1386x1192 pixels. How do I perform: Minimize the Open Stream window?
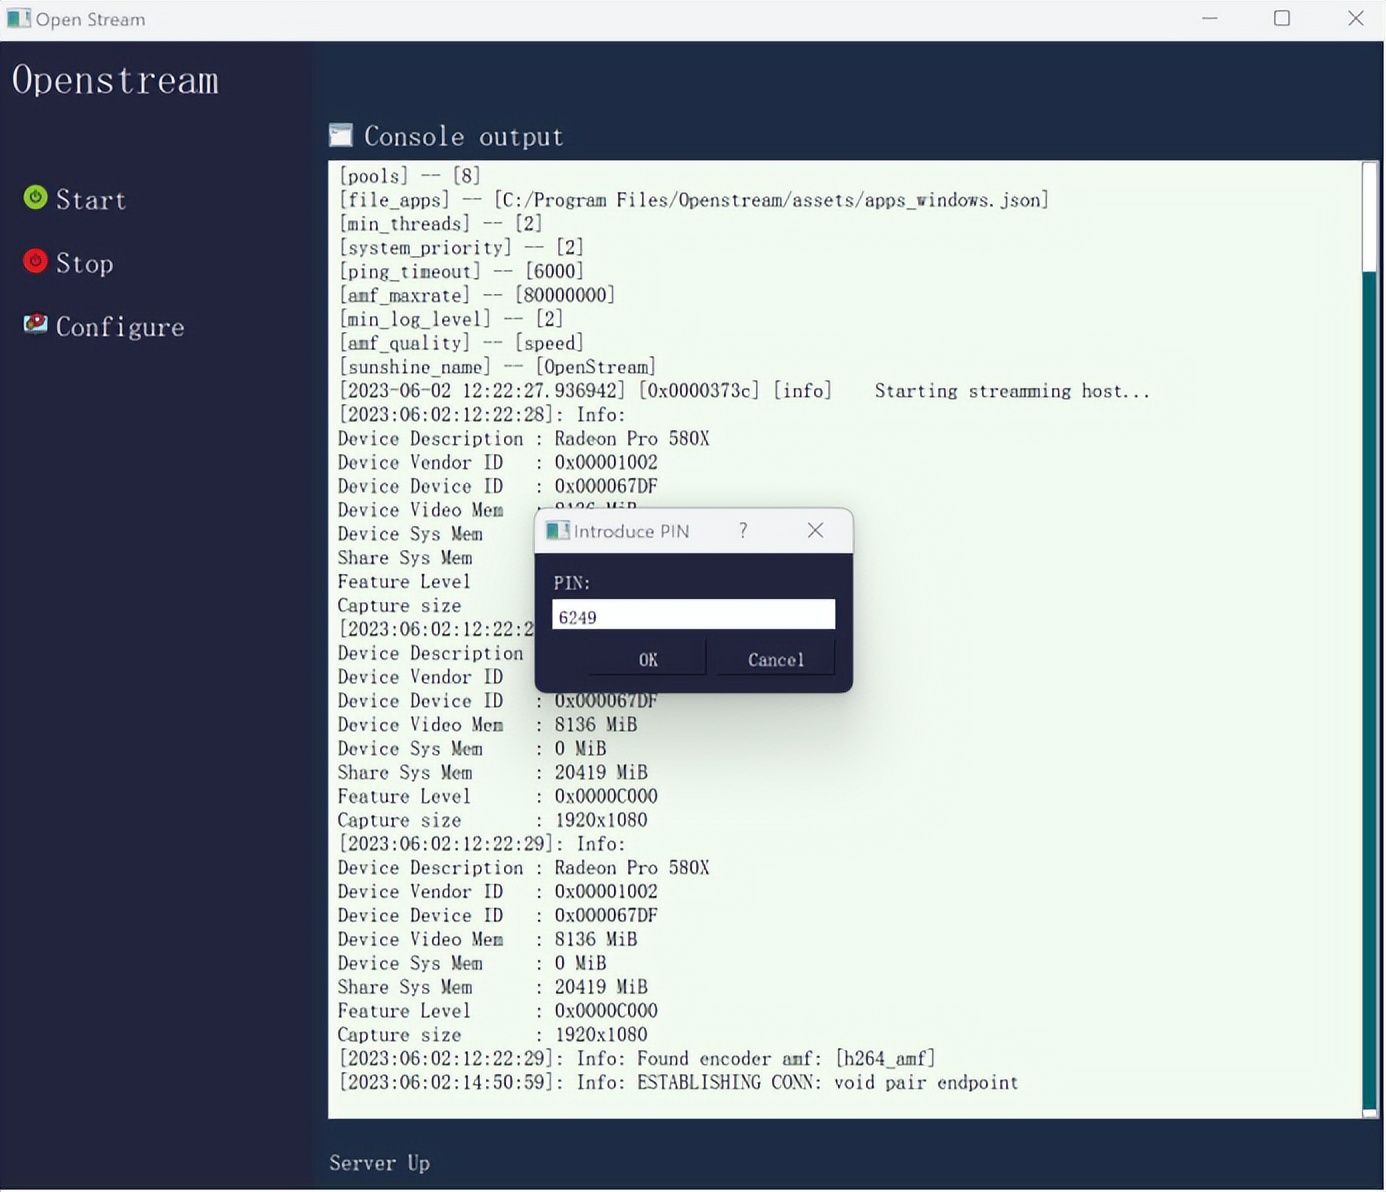tap(1210, 18)
